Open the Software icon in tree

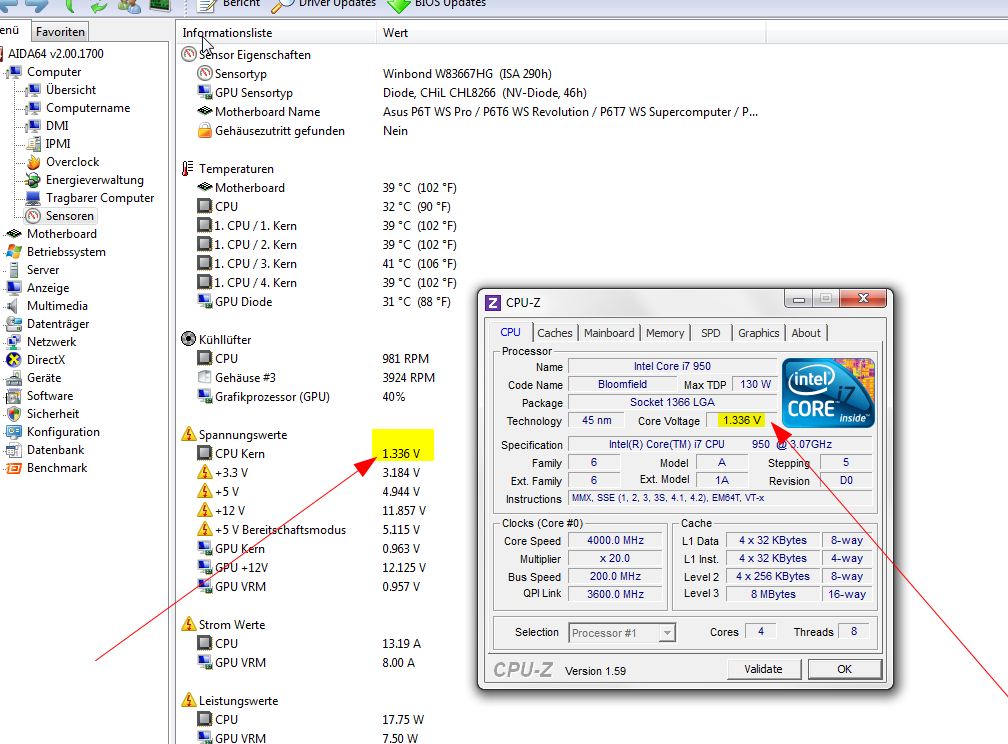(x=14, y=396)
